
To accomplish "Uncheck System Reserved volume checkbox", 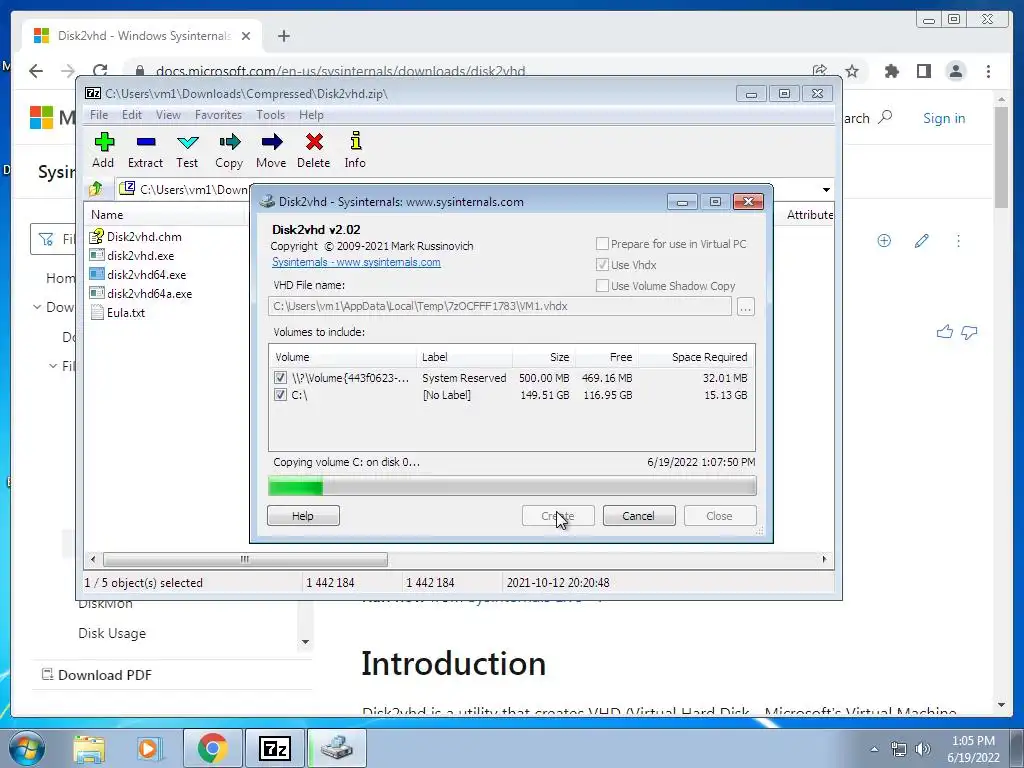I will pos(280,377).
